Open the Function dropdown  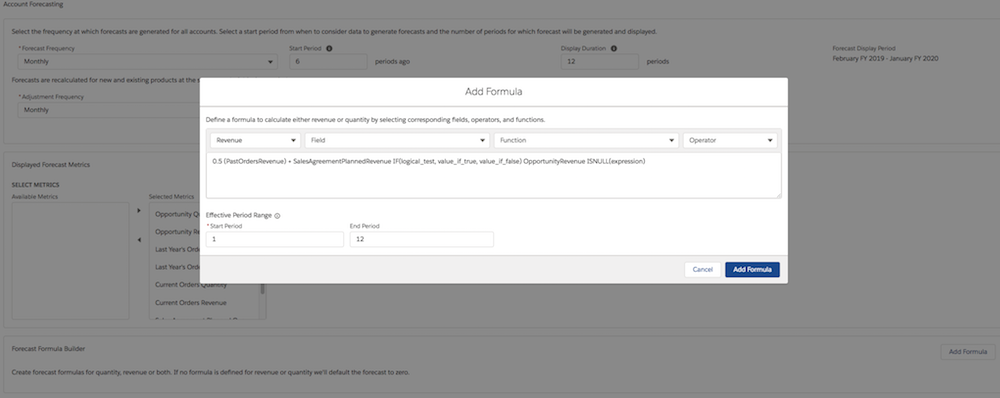585,140
